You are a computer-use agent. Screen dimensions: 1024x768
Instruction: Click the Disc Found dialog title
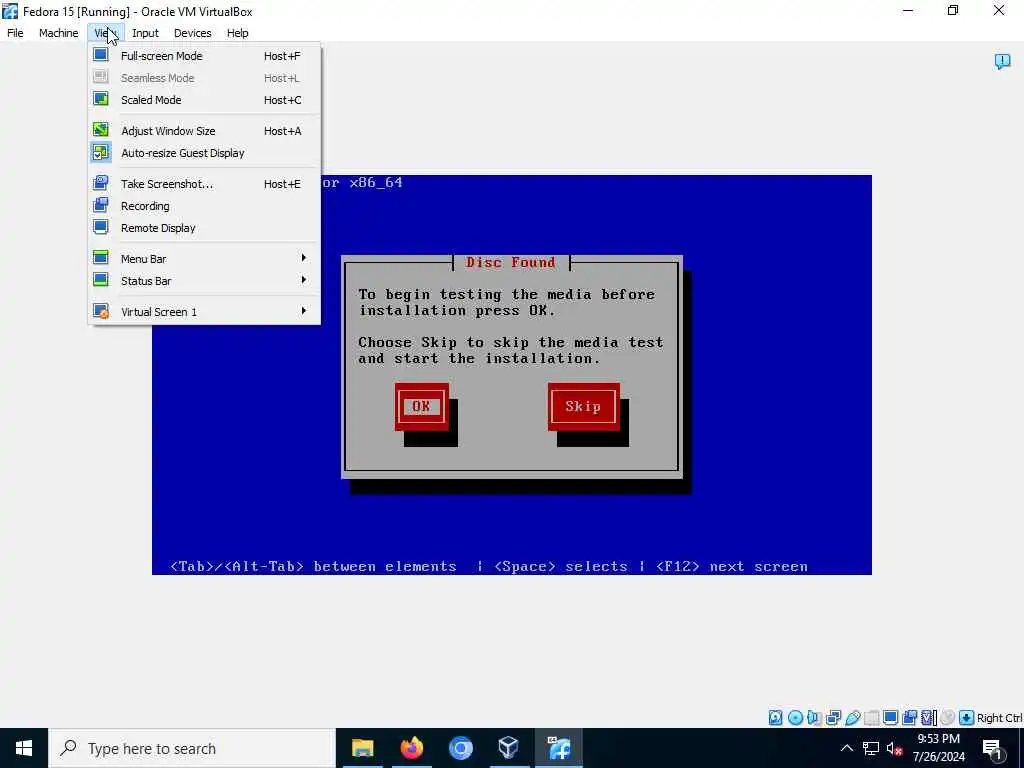point(511,263)
